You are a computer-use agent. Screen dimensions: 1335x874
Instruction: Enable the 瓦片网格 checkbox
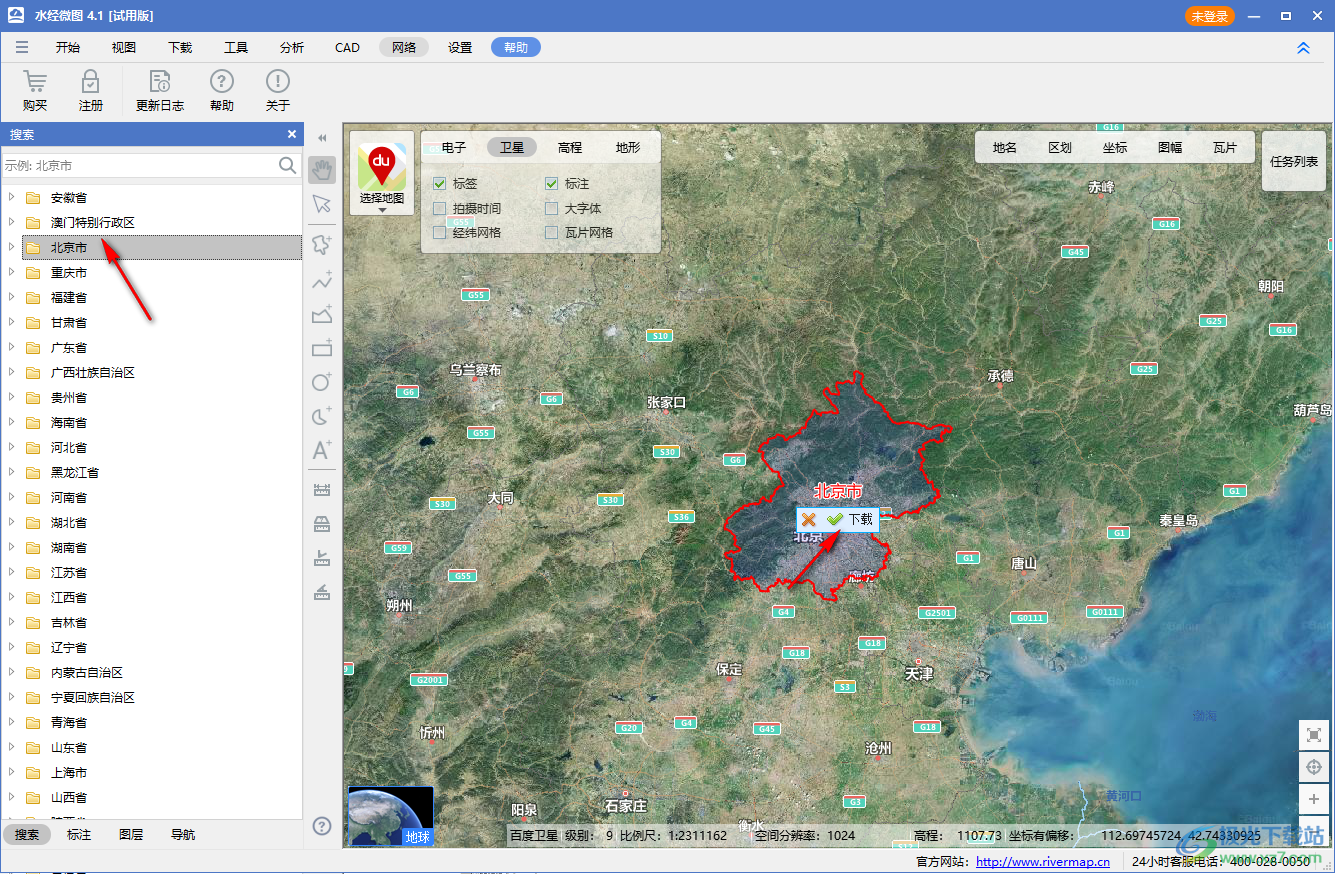pos(551,232)
